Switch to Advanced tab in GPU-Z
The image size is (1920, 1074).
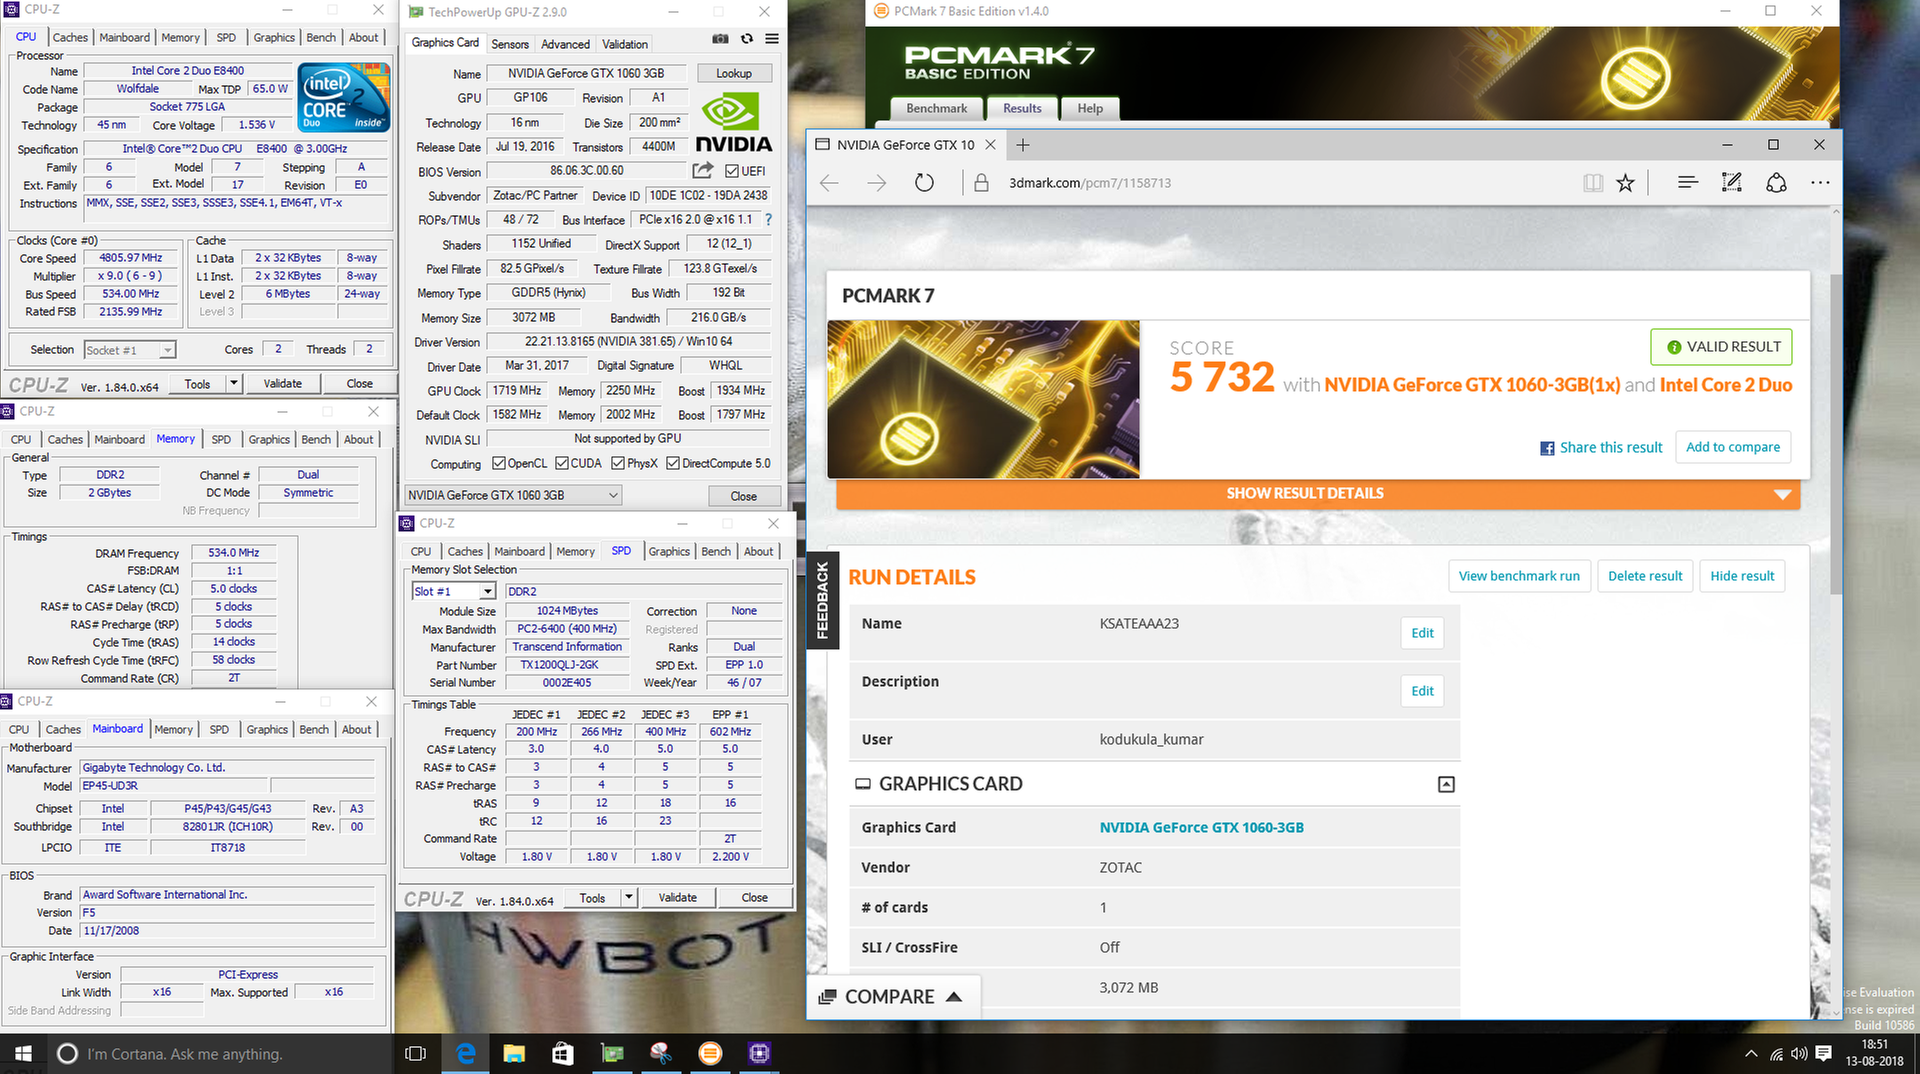565,44
